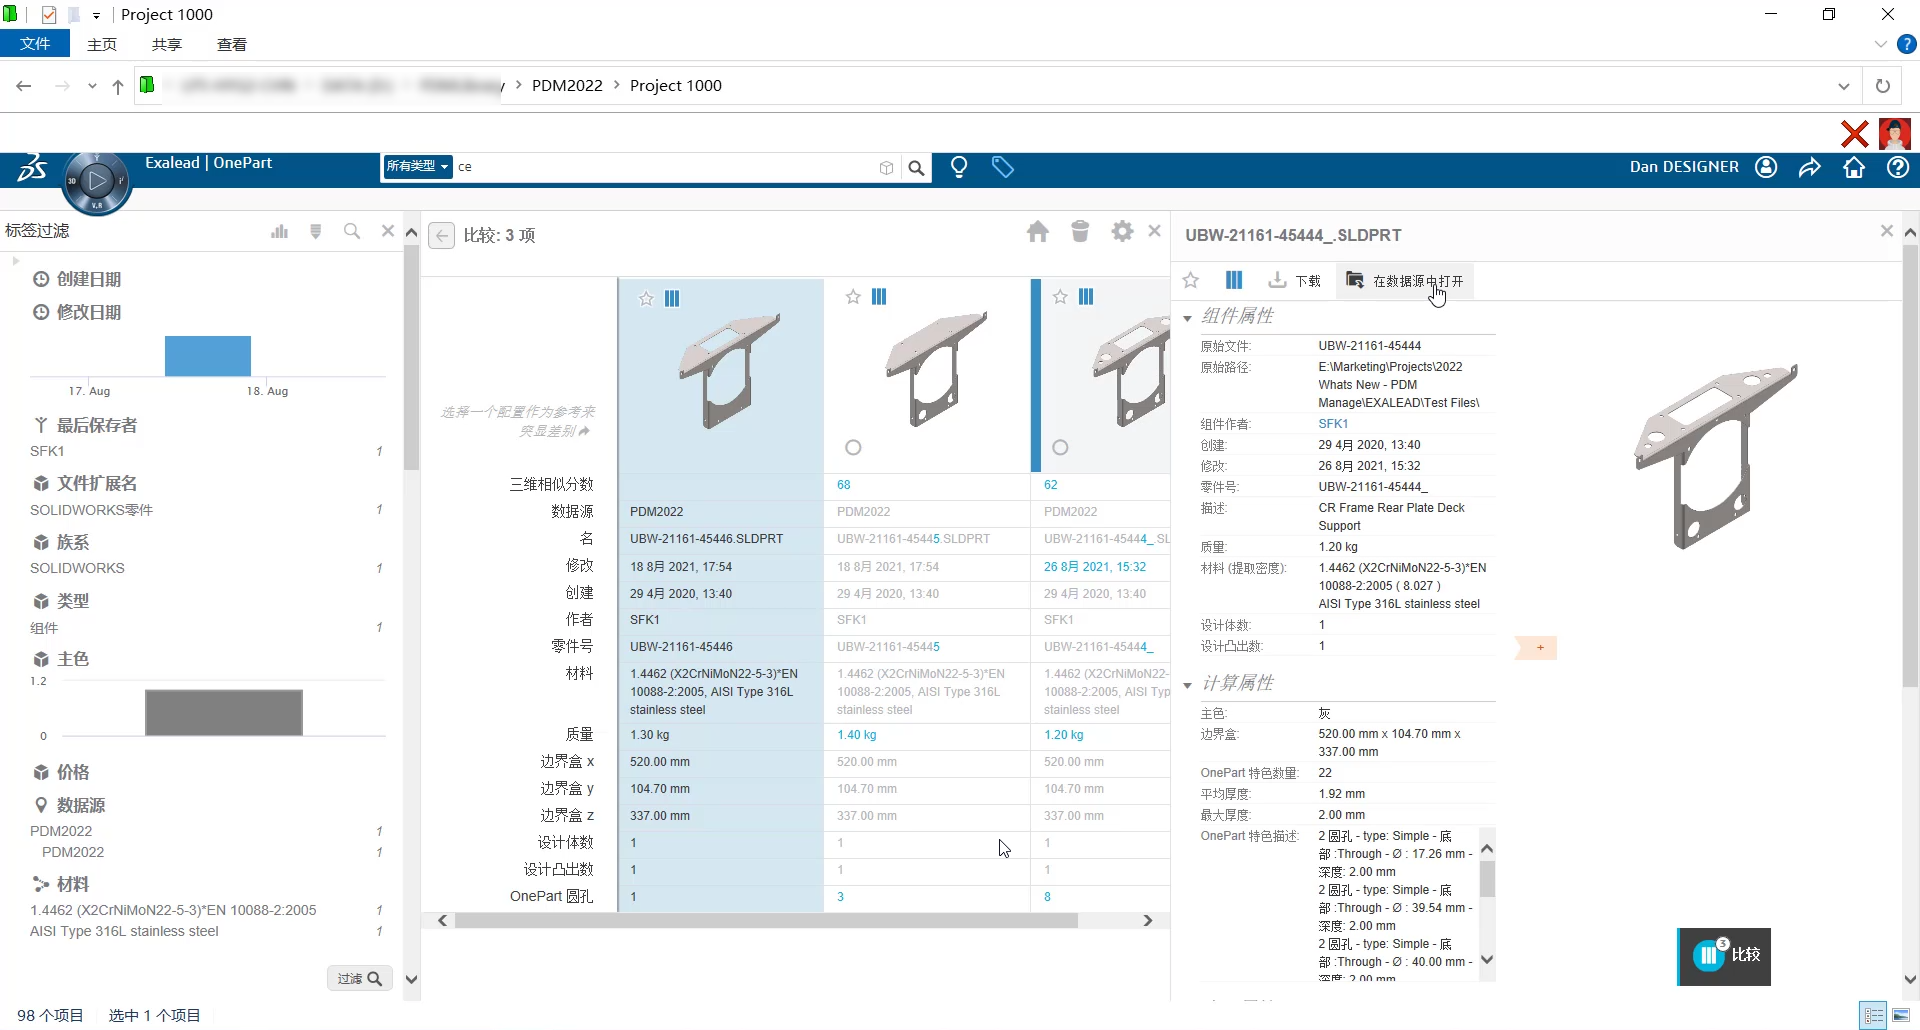This screenshot has height=1030, width=1920.
Task: Toggle compare icon on the first compared part
Action: point(672,299)
